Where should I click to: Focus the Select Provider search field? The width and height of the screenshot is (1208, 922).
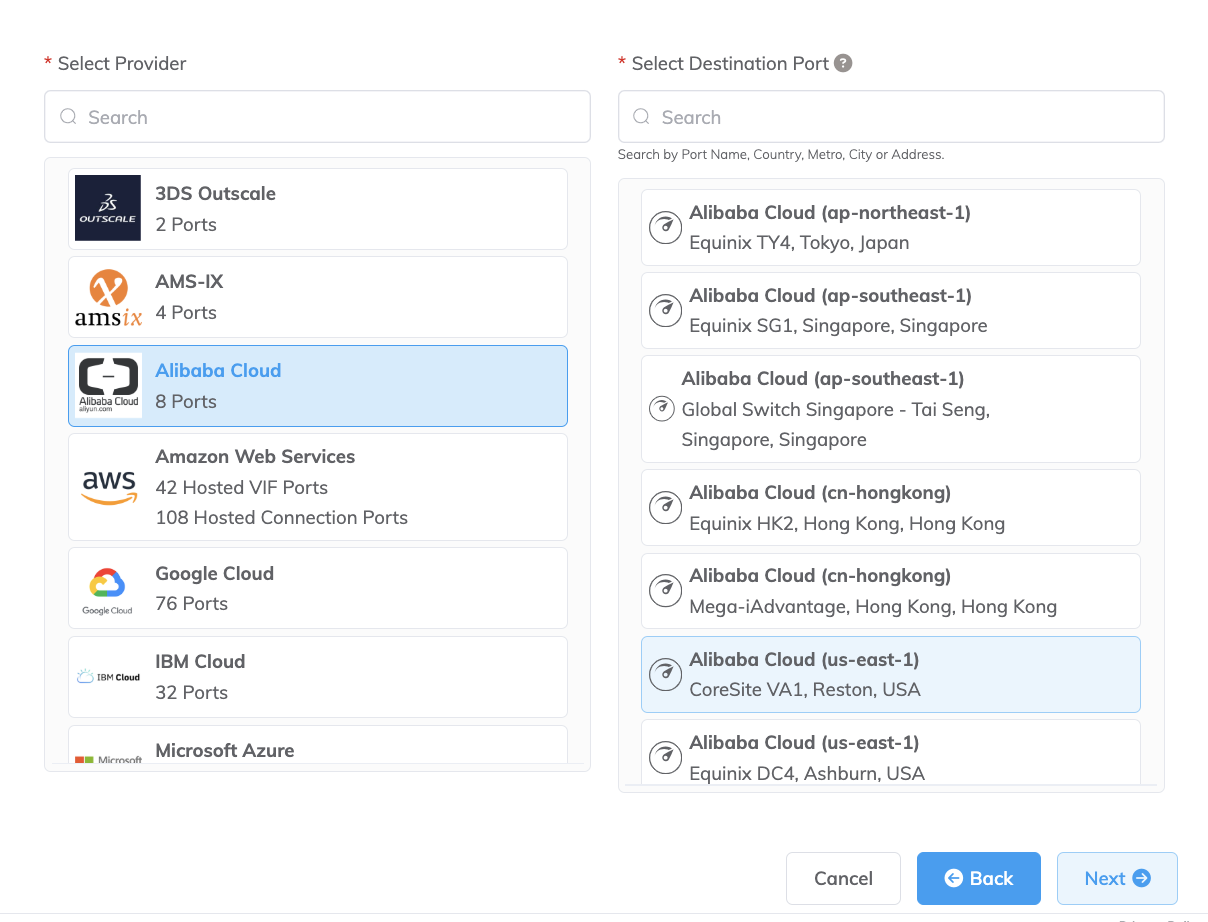(317, 117)
